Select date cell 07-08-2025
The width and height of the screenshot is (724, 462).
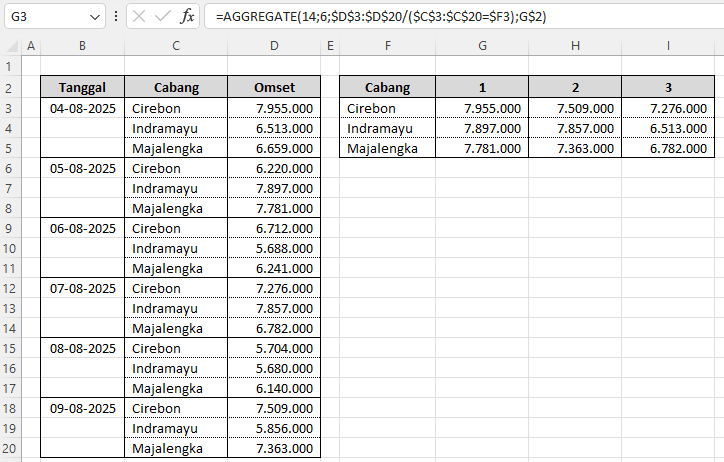point(83,288)
